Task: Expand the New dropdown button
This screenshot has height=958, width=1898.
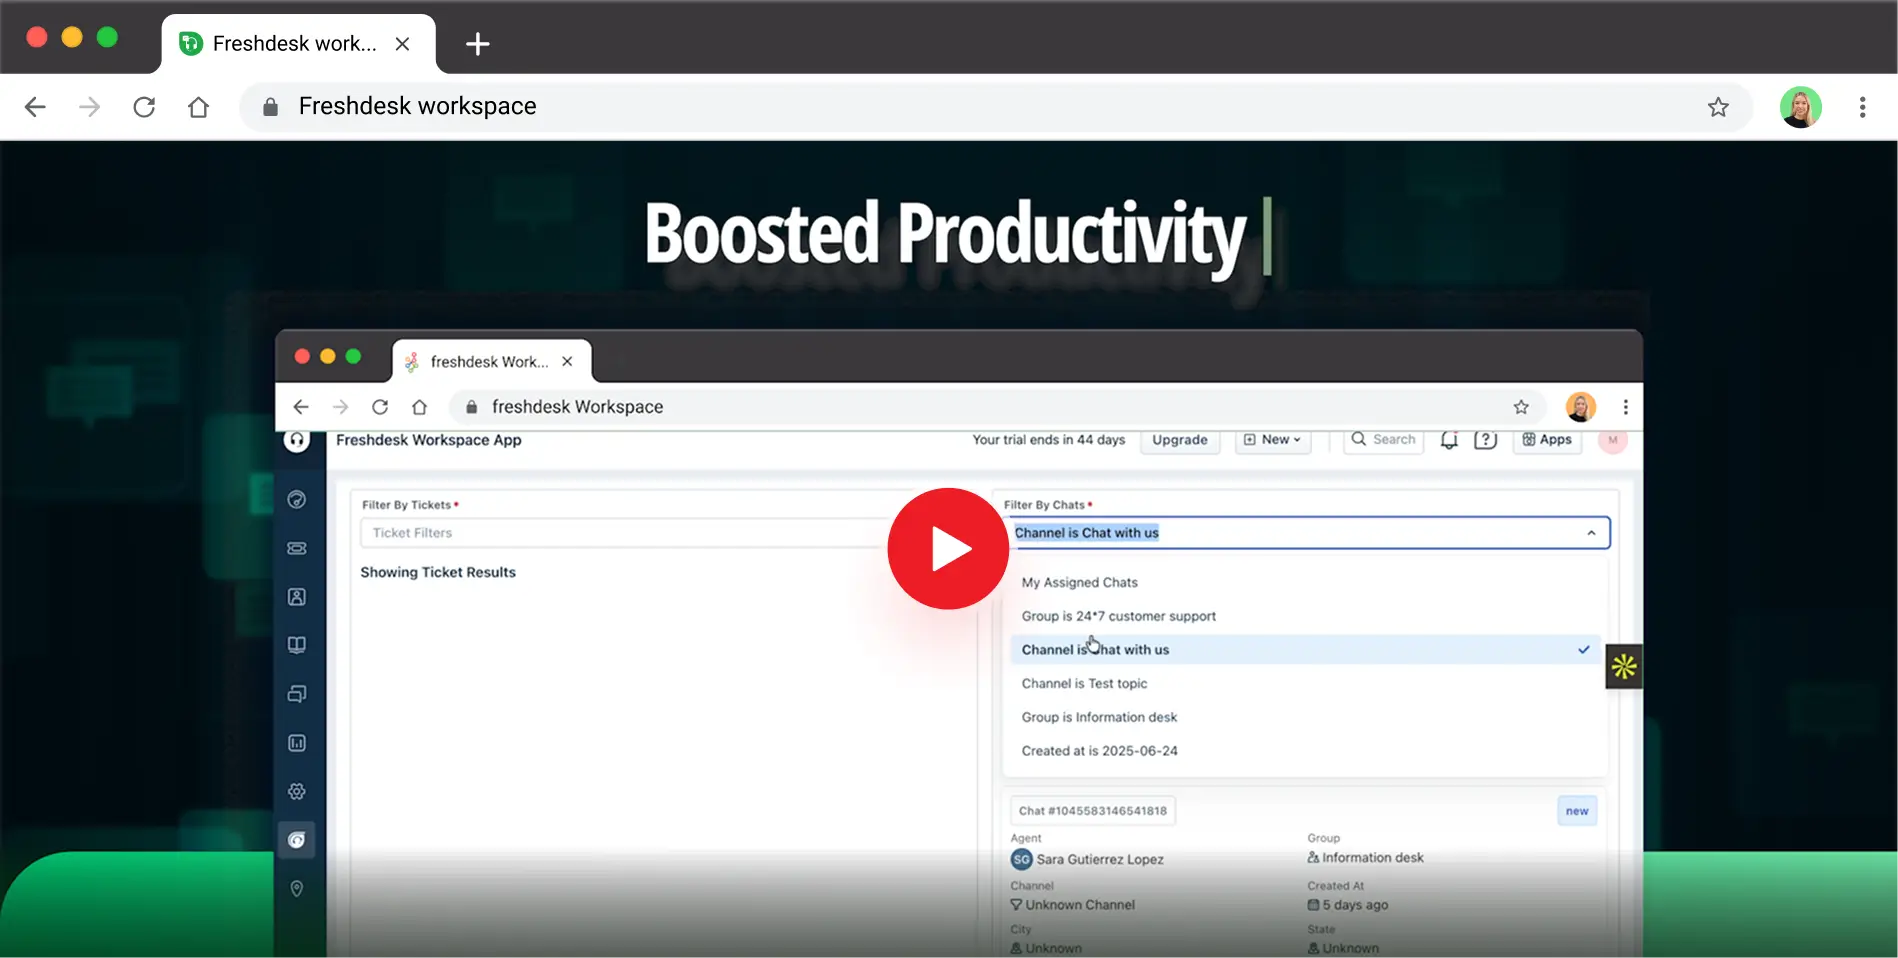Action: pyautogui.click(x=1273, y=440)
